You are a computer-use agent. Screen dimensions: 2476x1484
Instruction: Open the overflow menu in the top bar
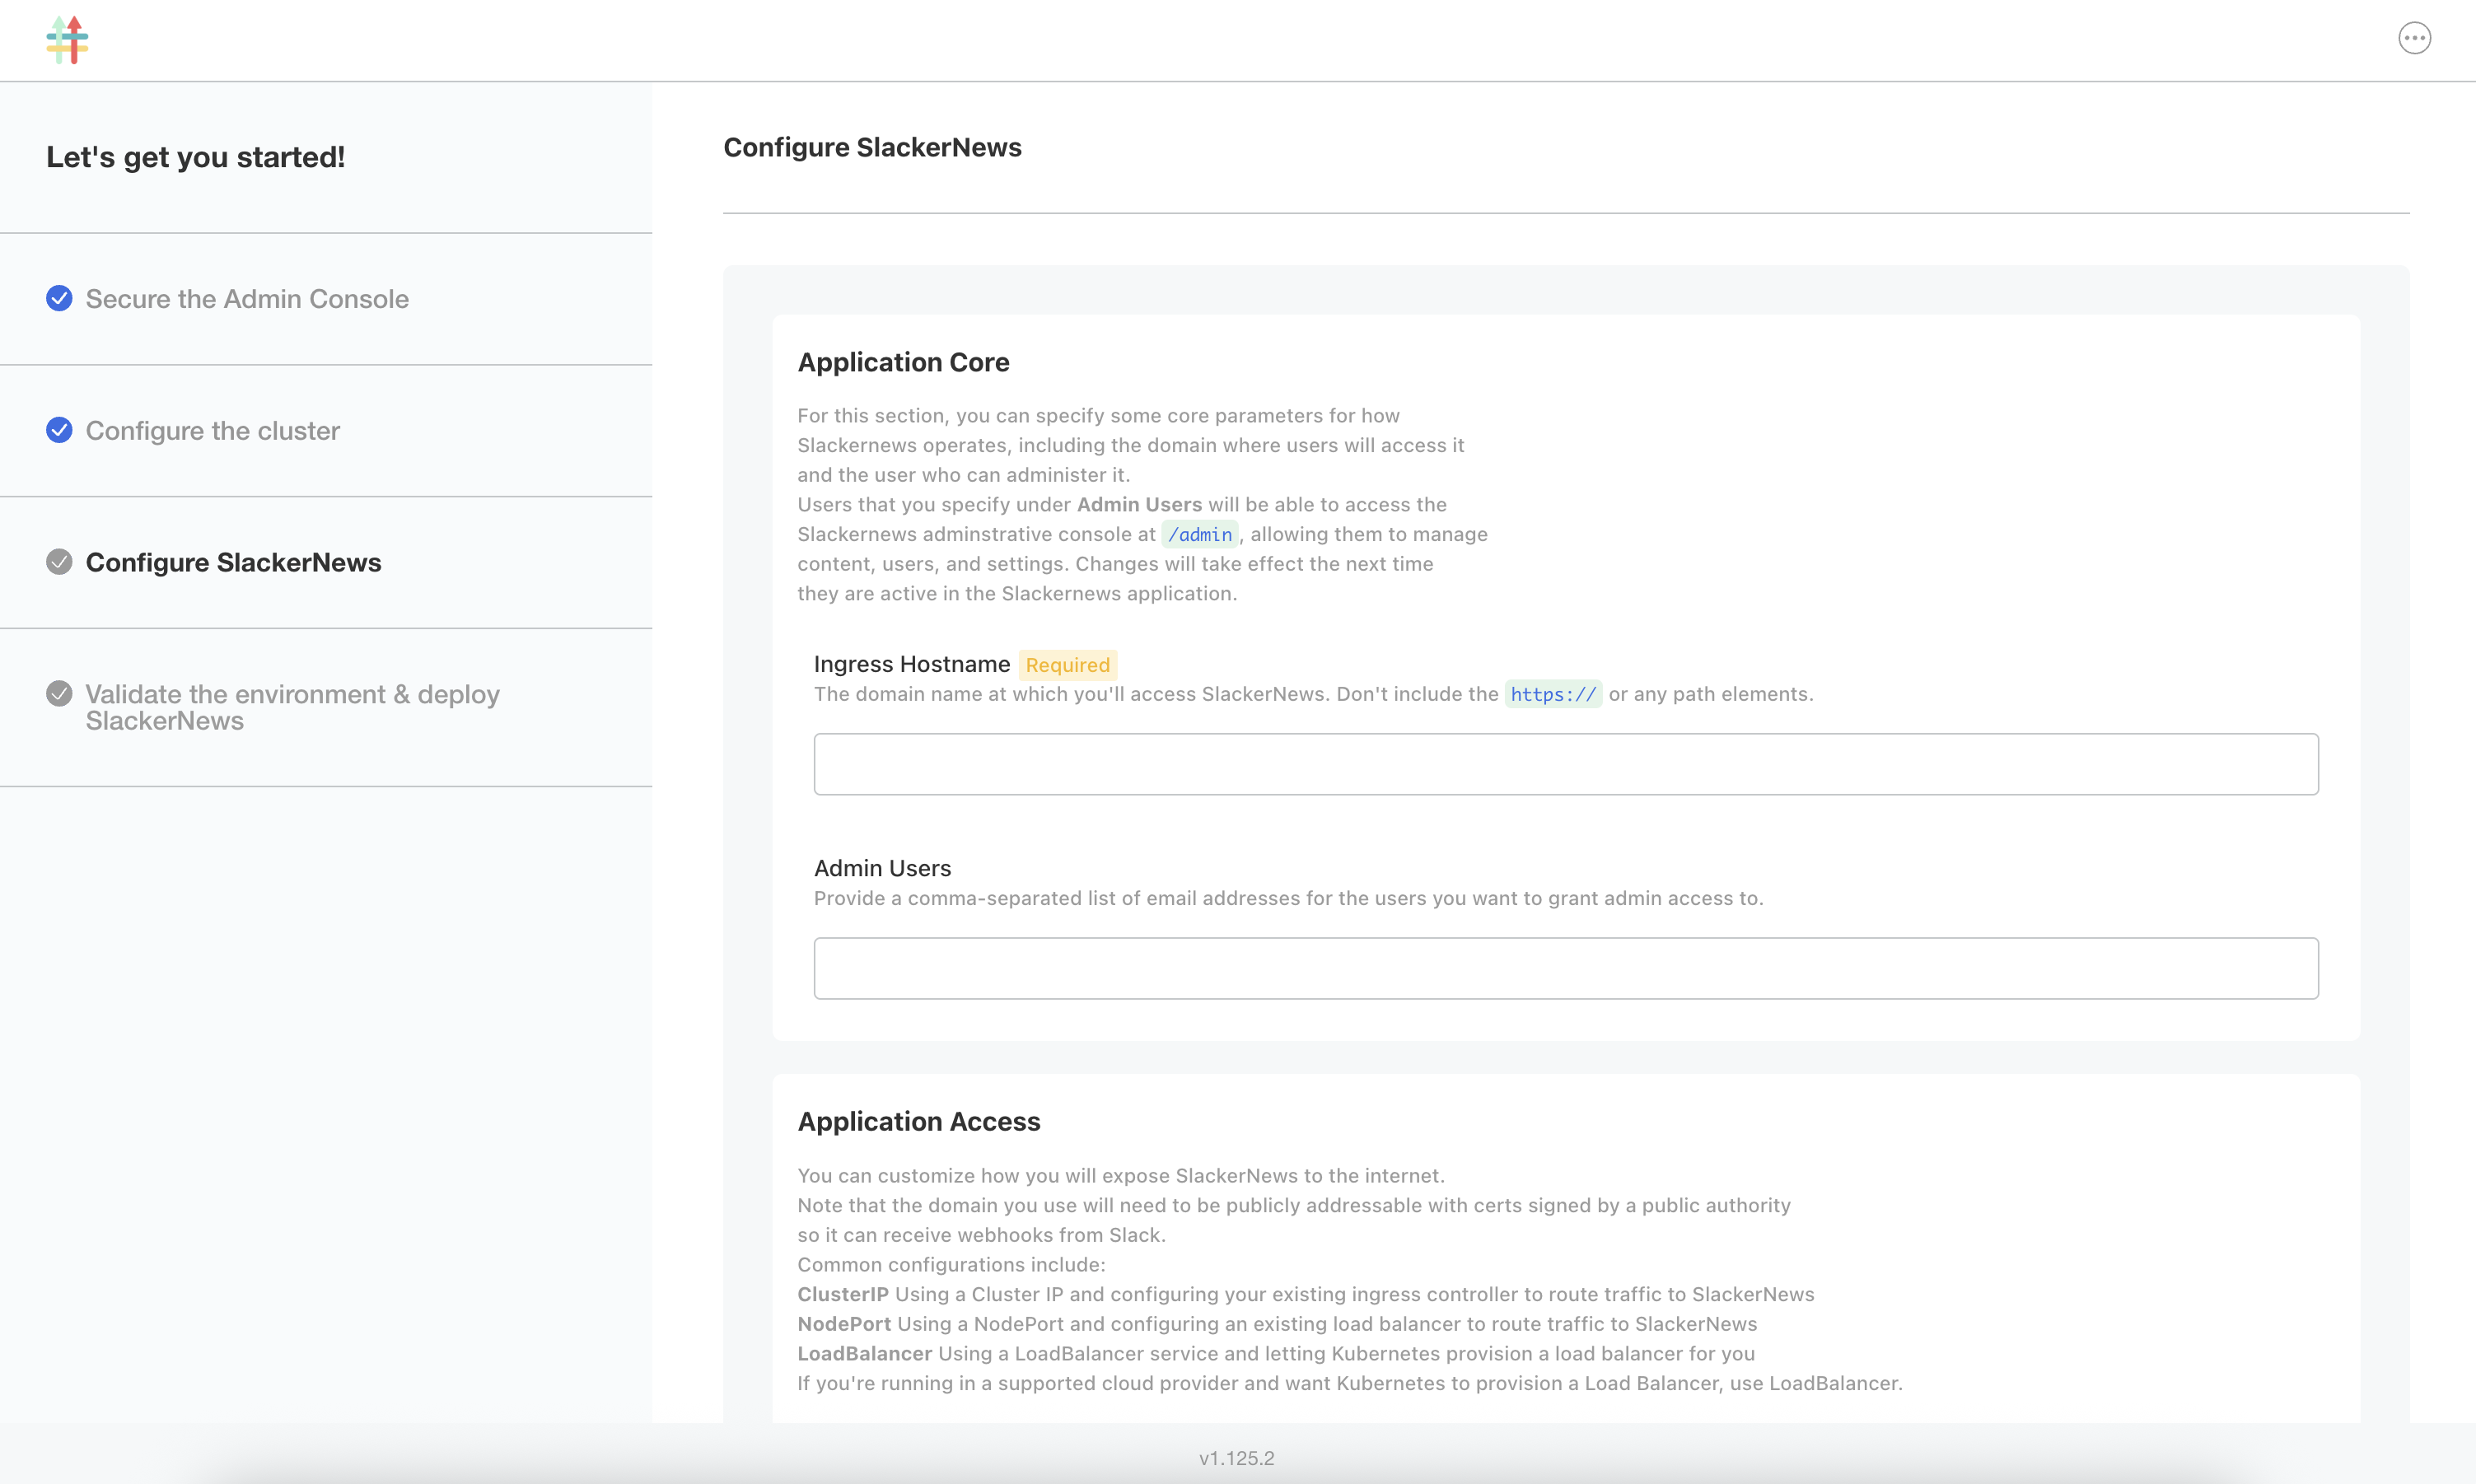point(2415,38)
